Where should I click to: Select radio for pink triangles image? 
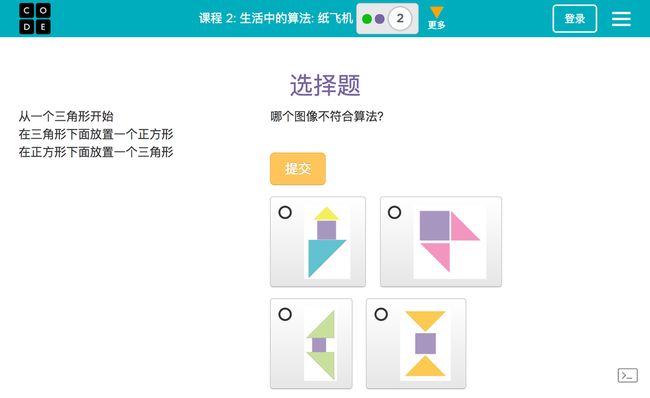tap(394, 212)
